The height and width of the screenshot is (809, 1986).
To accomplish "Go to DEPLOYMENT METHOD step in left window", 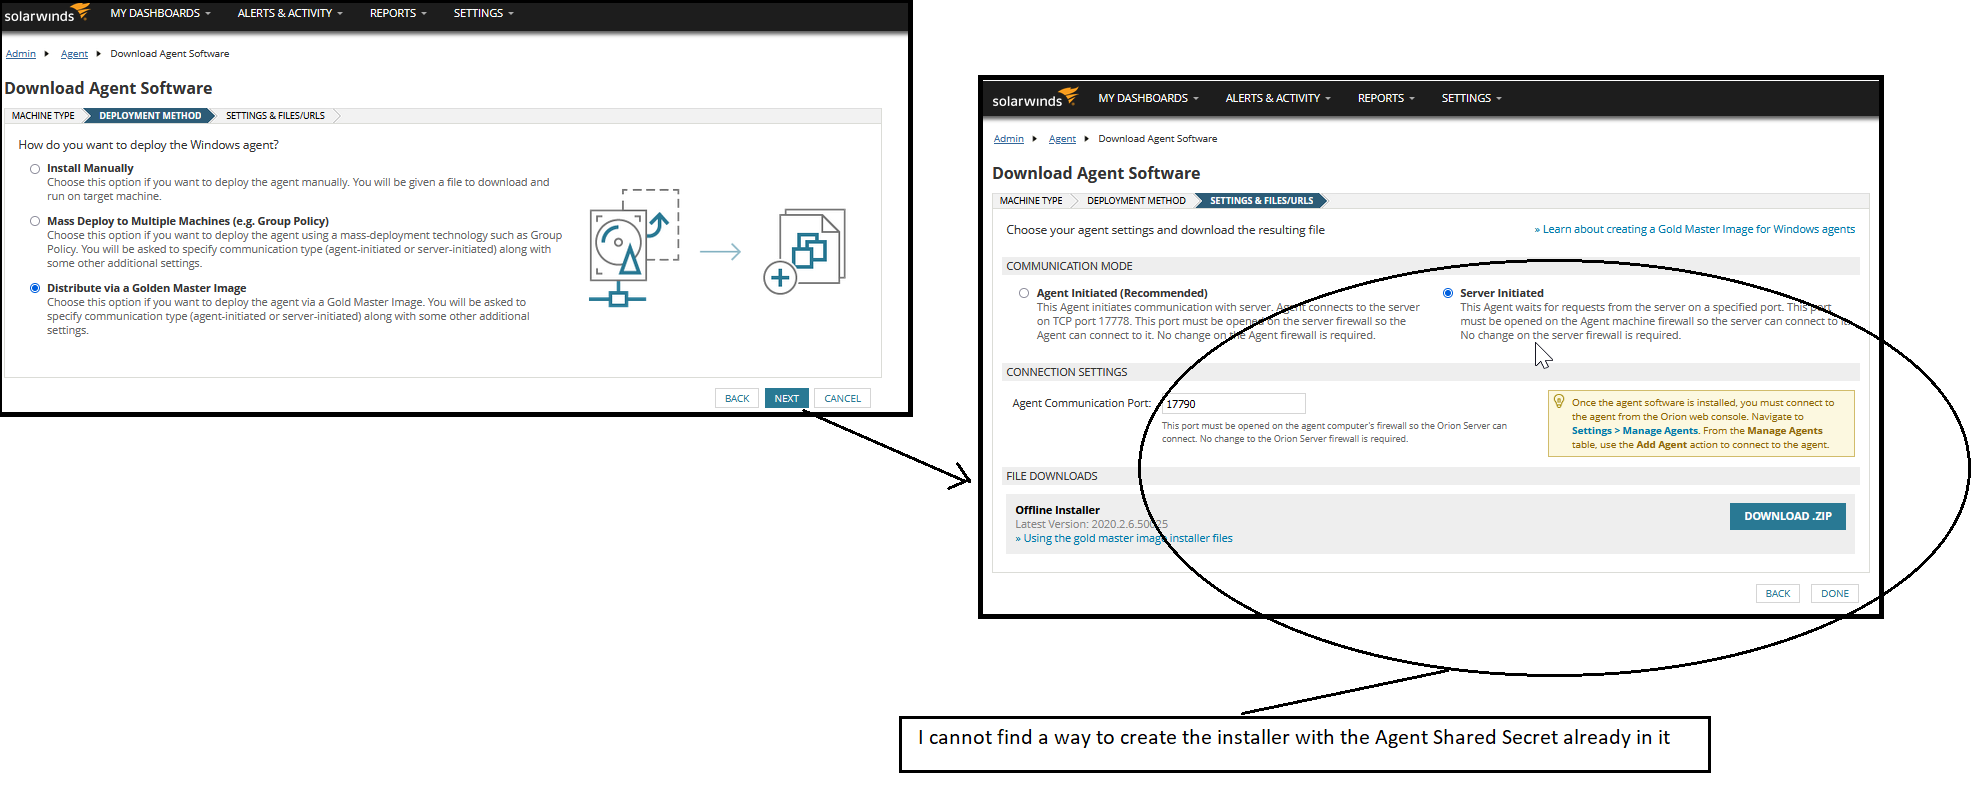I will pos(150,116).
